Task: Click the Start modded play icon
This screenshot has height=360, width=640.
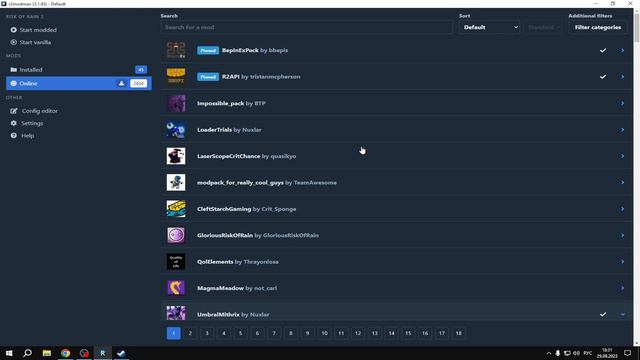Action: click(13, 30)
